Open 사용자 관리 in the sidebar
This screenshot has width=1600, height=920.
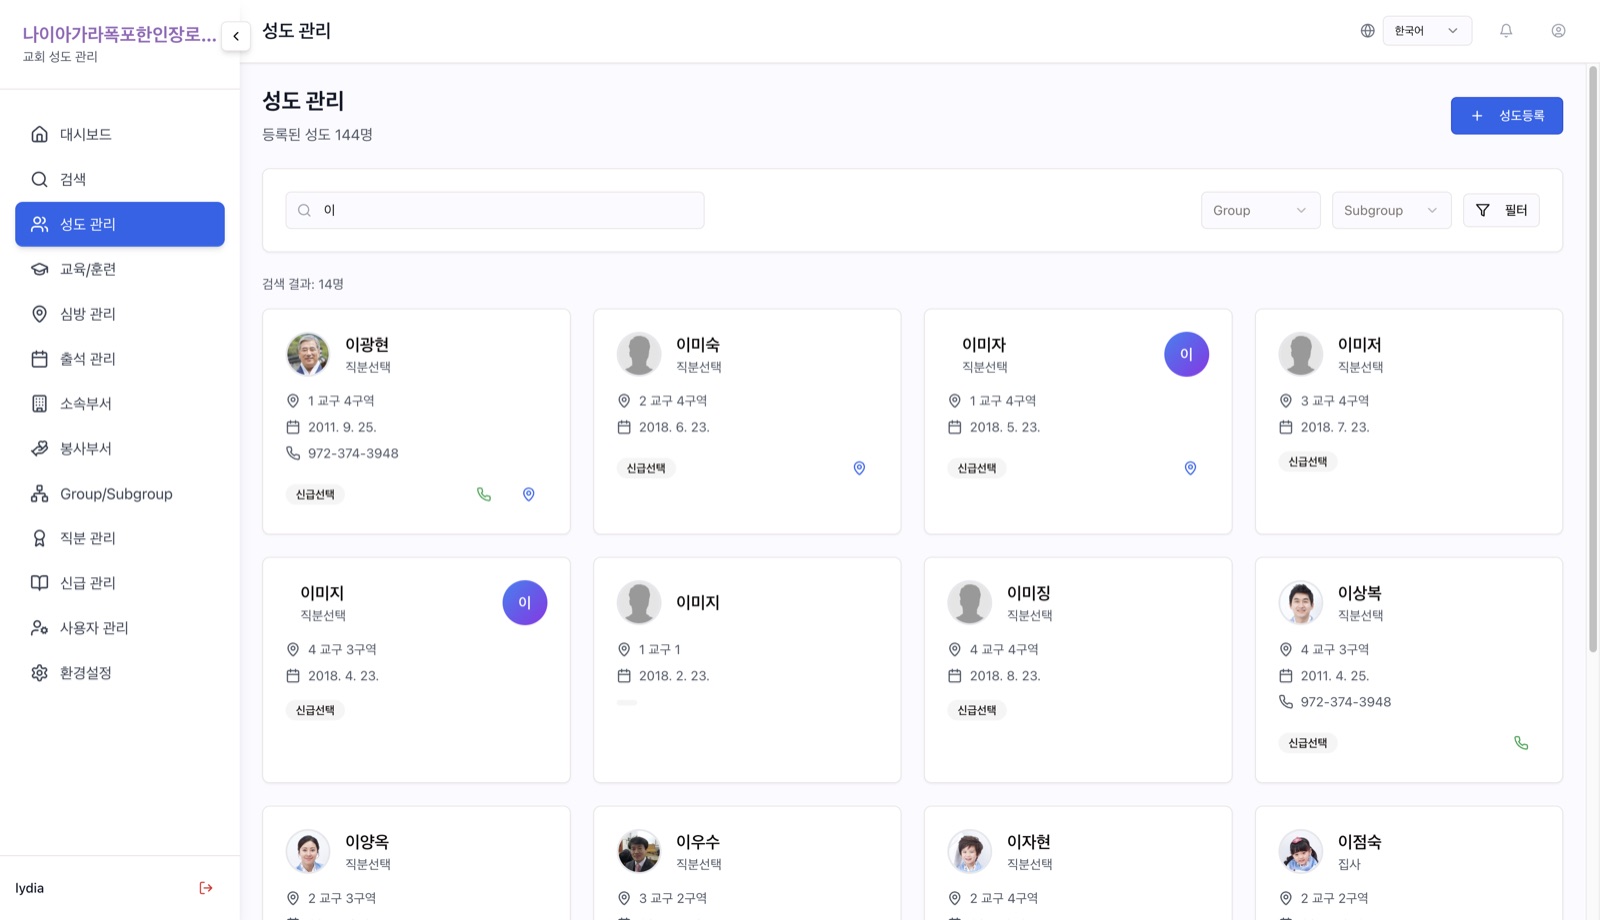tap(120, 628)
